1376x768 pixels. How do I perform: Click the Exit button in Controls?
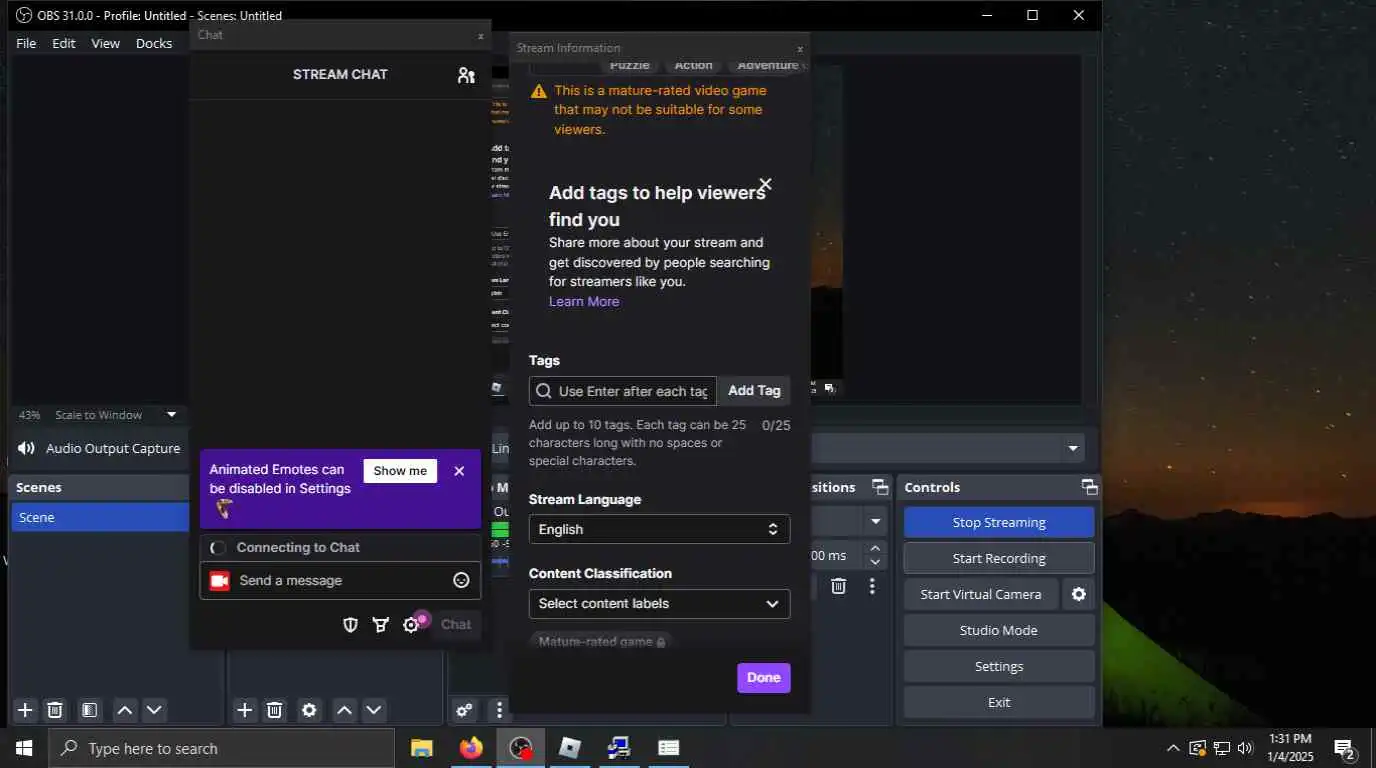point(999,702)
